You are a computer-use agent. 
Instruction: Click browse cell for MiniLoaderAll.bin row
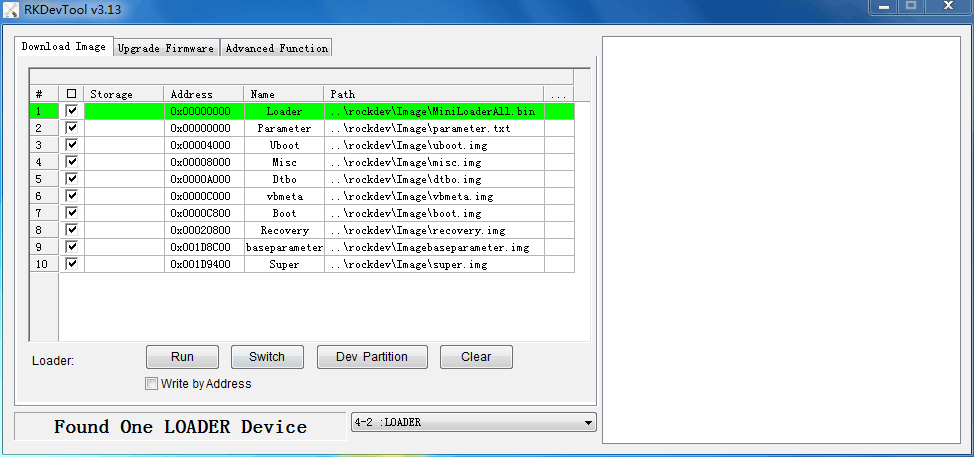coord(558,111)
